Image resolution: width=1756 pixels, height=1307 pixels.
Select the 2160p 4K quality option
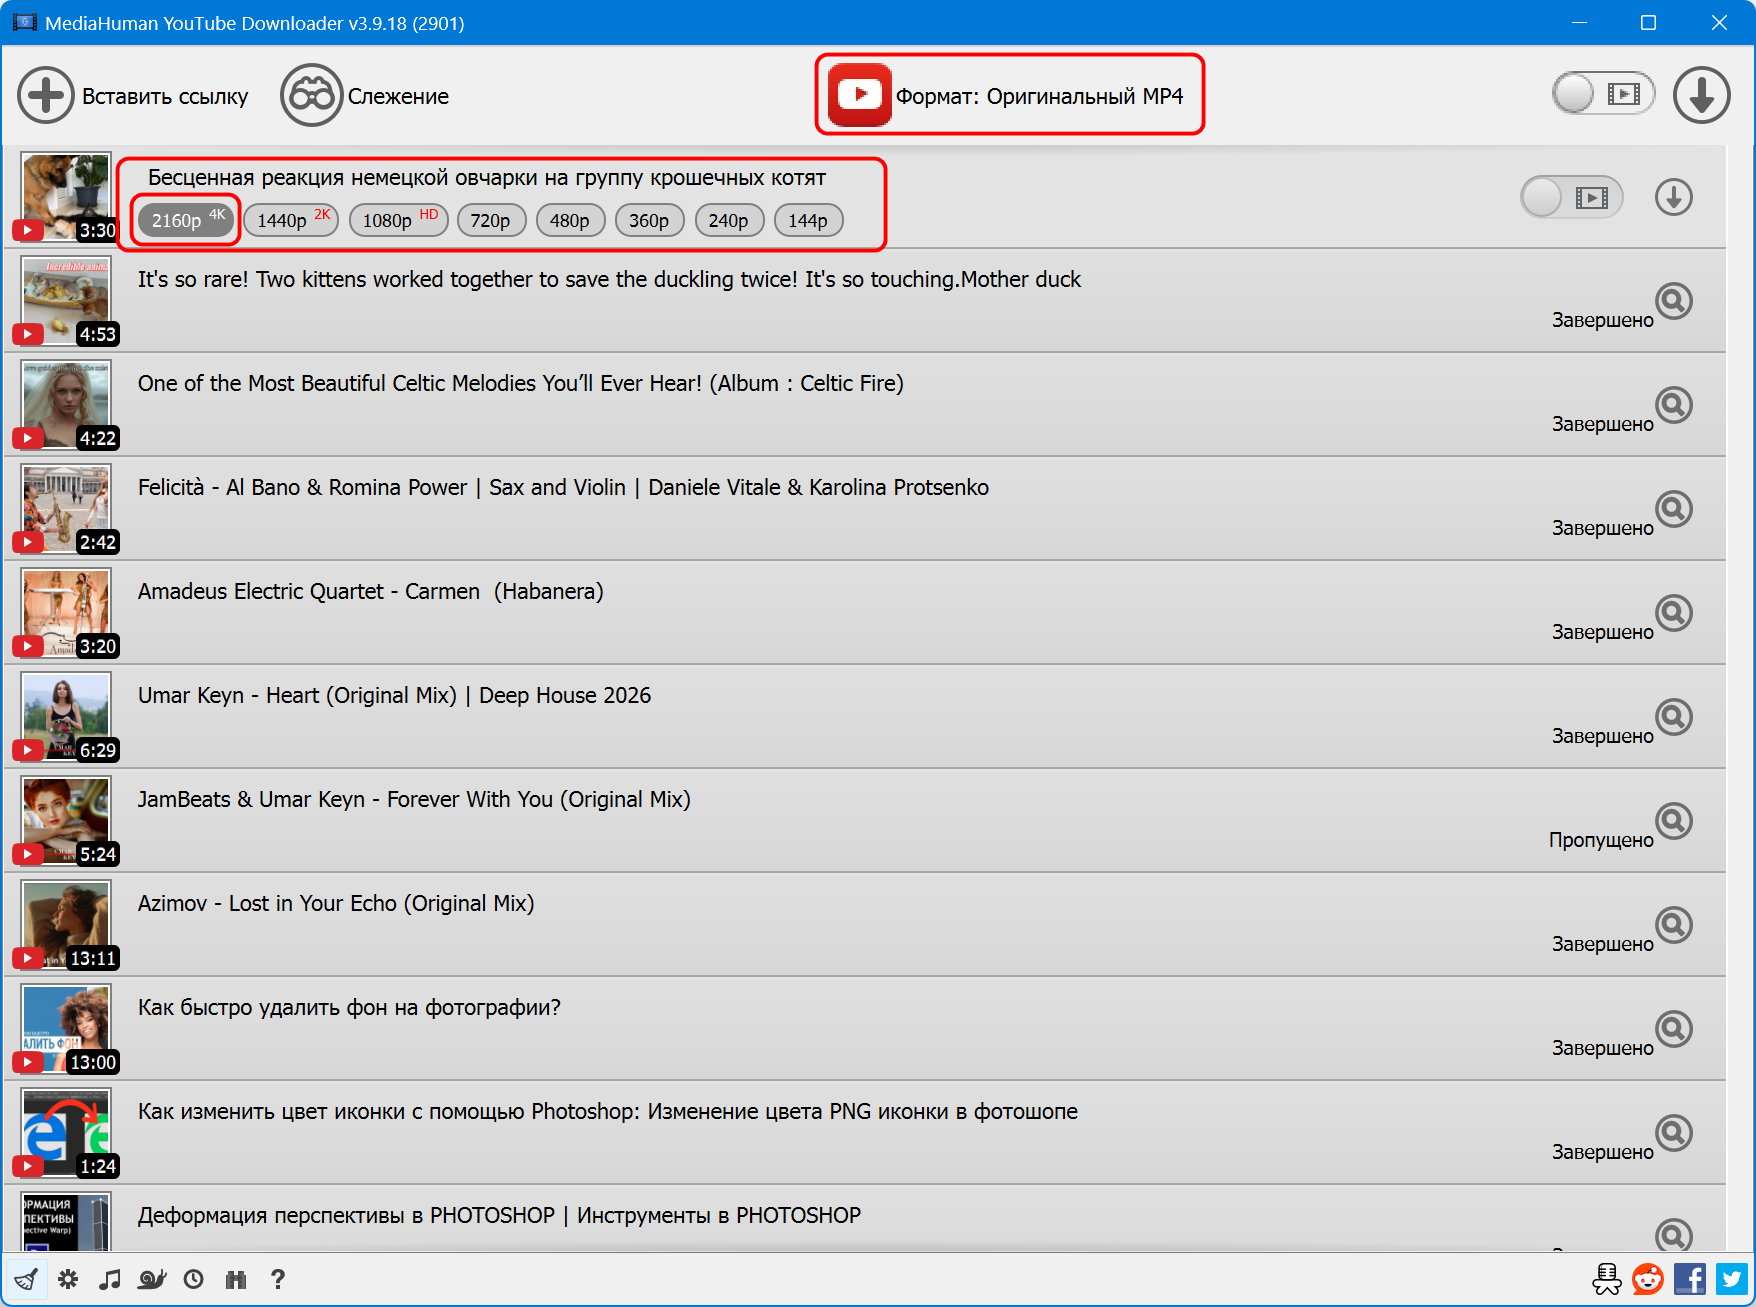click(186, 220)
